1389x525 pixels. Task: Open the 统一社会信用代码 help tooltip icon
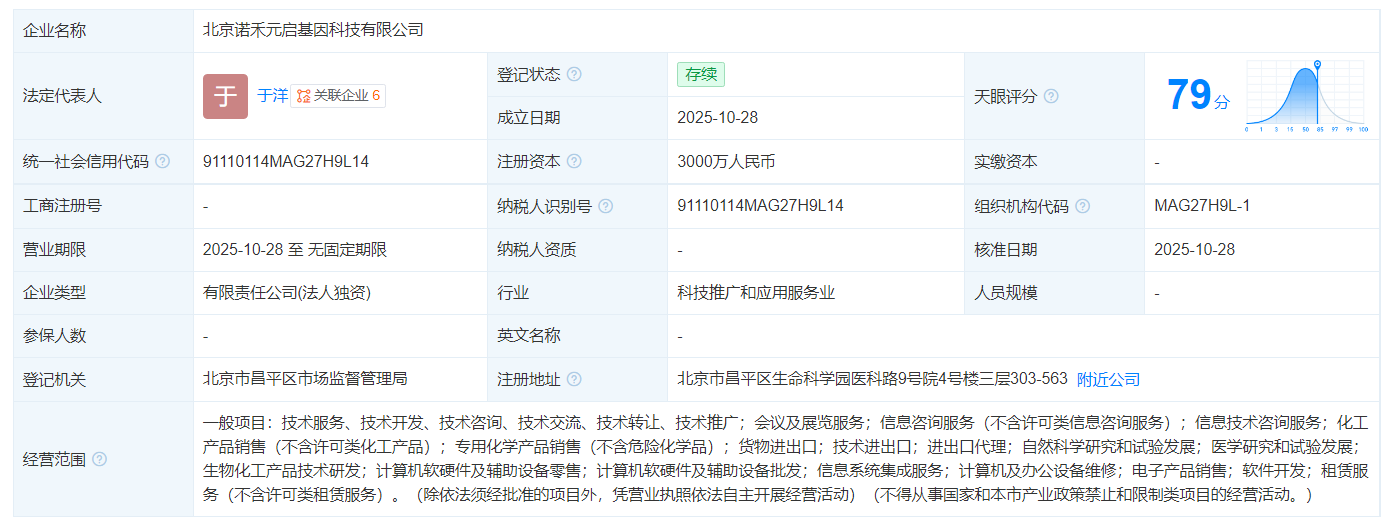(x=163, y=162)
